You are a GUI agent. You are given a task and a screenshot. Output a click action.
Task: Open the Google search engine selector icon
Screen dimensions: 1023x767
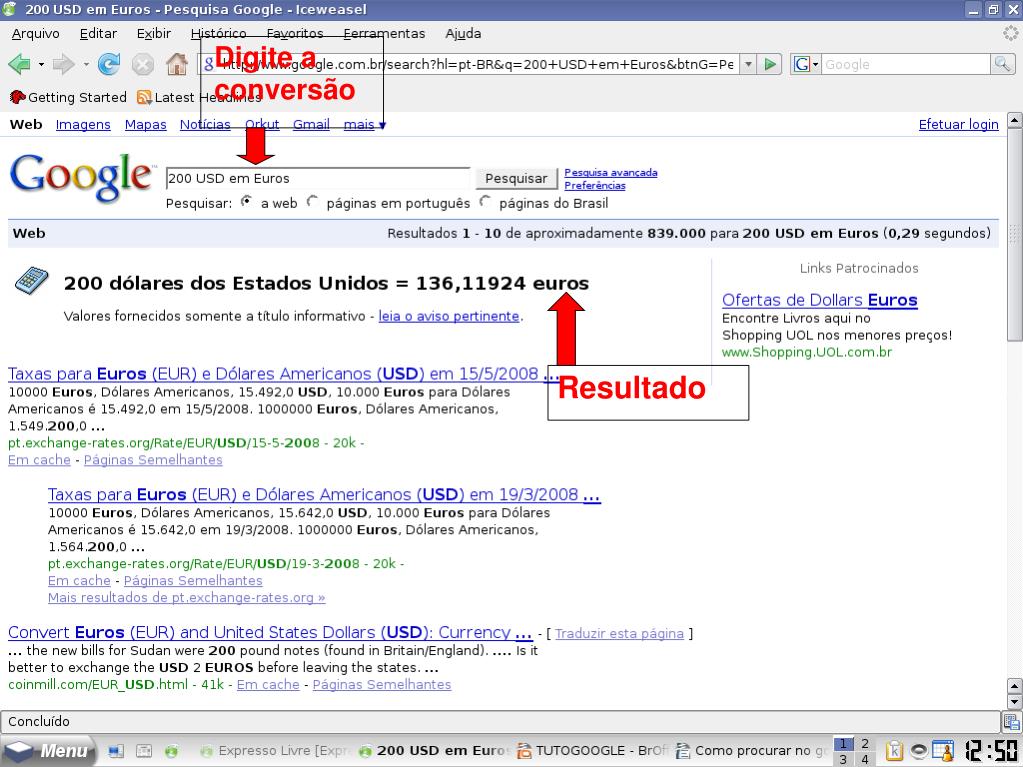pyautogui.click(x=805, y=64)
